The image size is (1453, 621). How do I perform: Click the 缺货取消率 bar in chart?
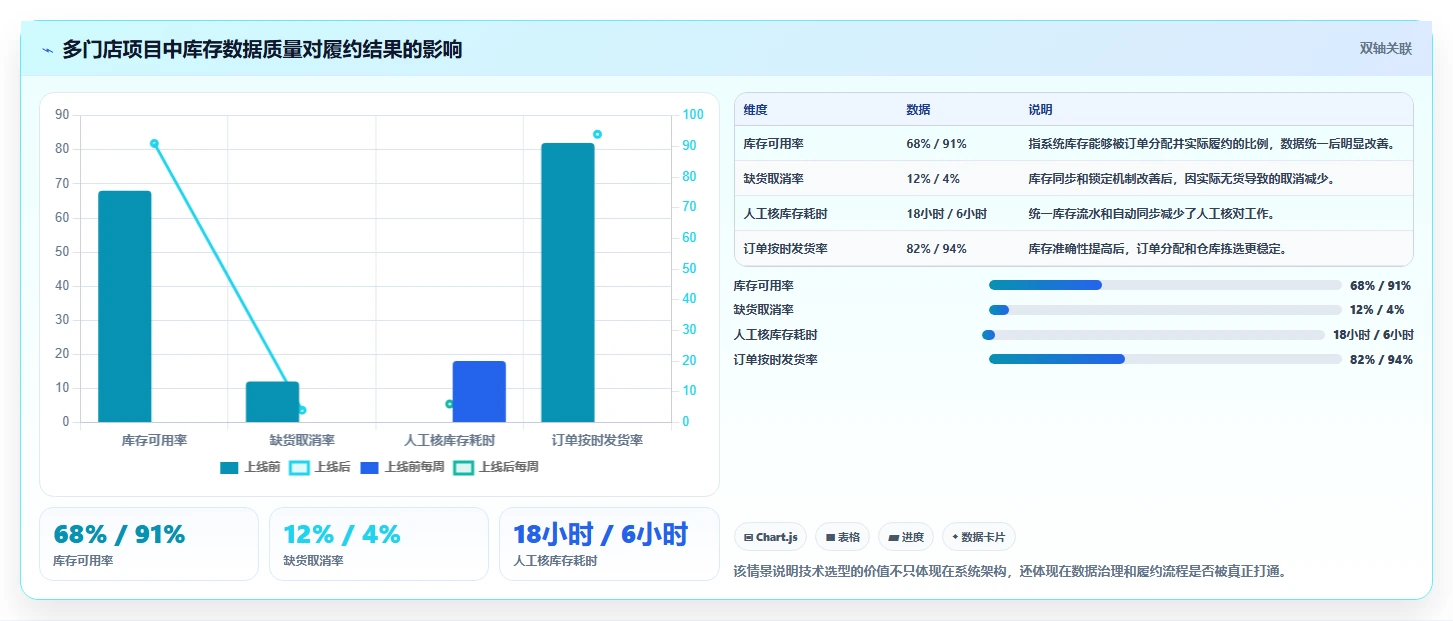coord(272,402)
